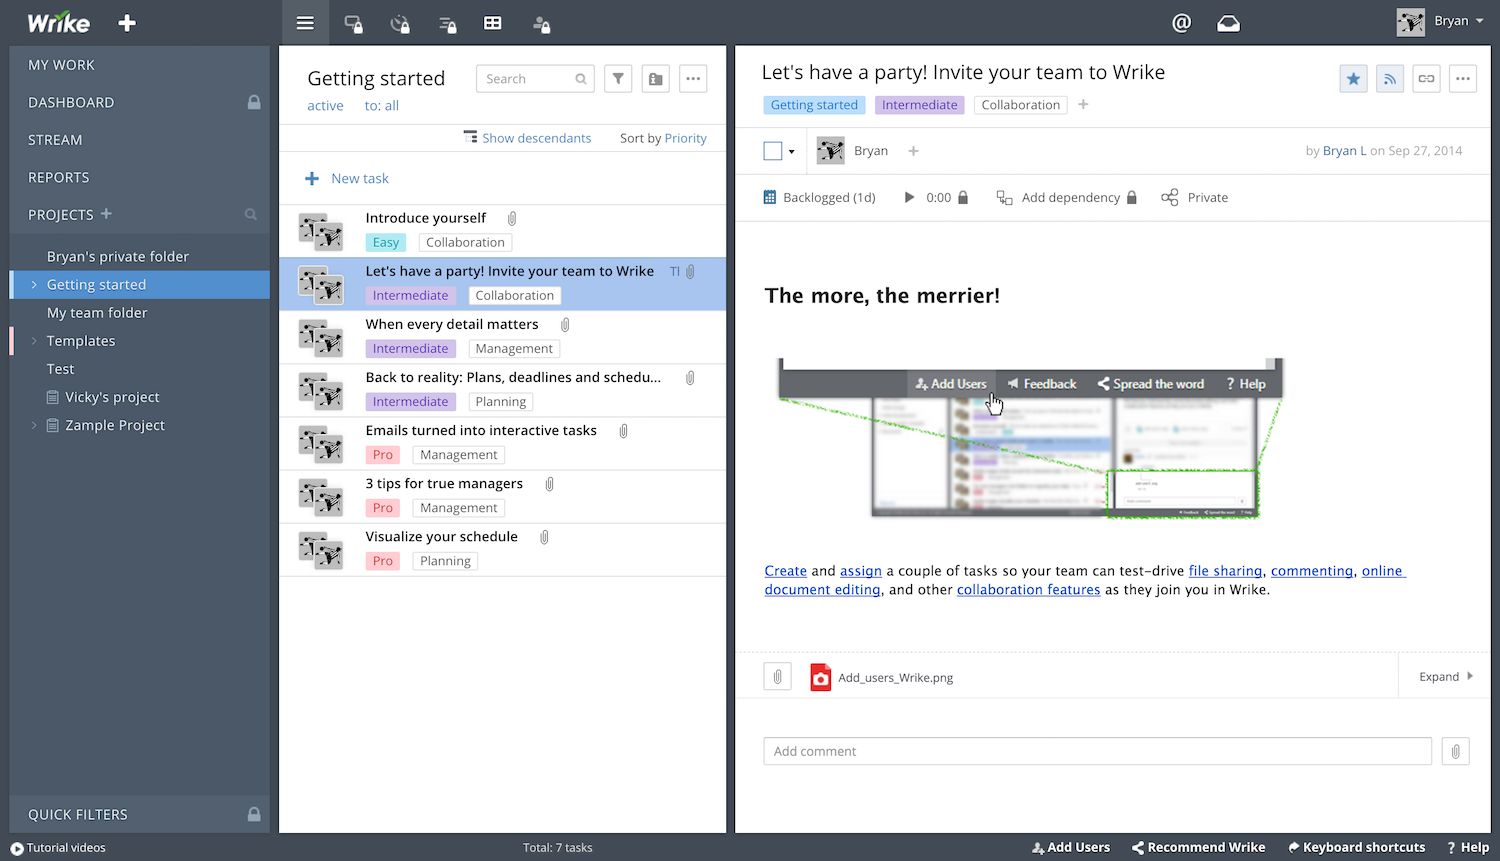This screenshot has height=861, width=1500.
Task: Click the search icon in PROJECTS header
Action: pos(251,214)
